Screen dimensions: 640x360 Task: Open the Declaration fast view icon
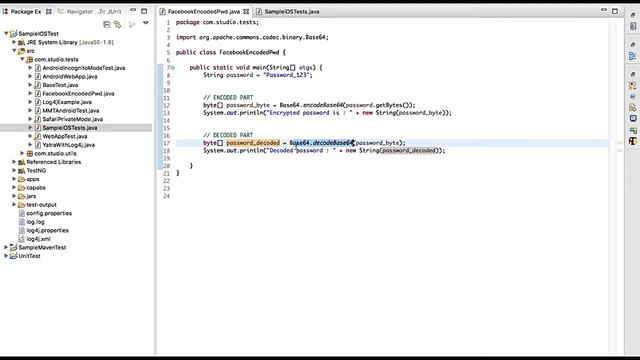tap(633, 108)
